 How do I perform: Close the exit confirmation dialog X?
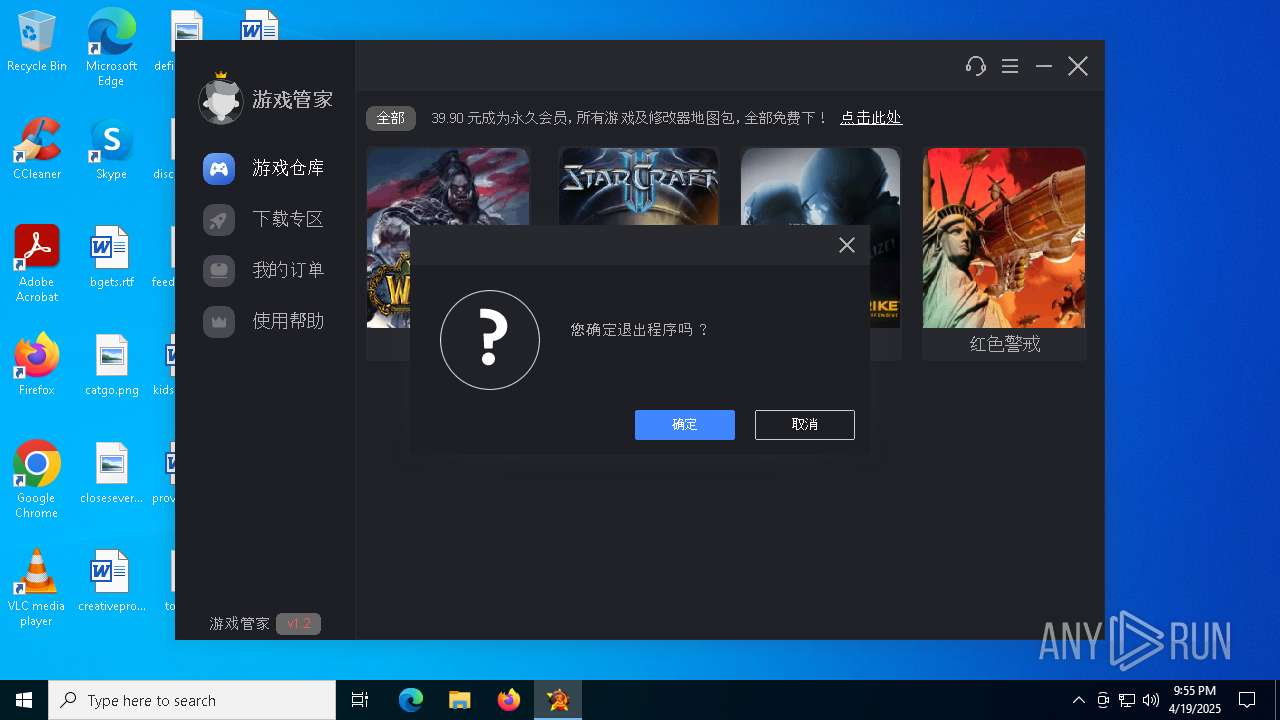(847, 245)
